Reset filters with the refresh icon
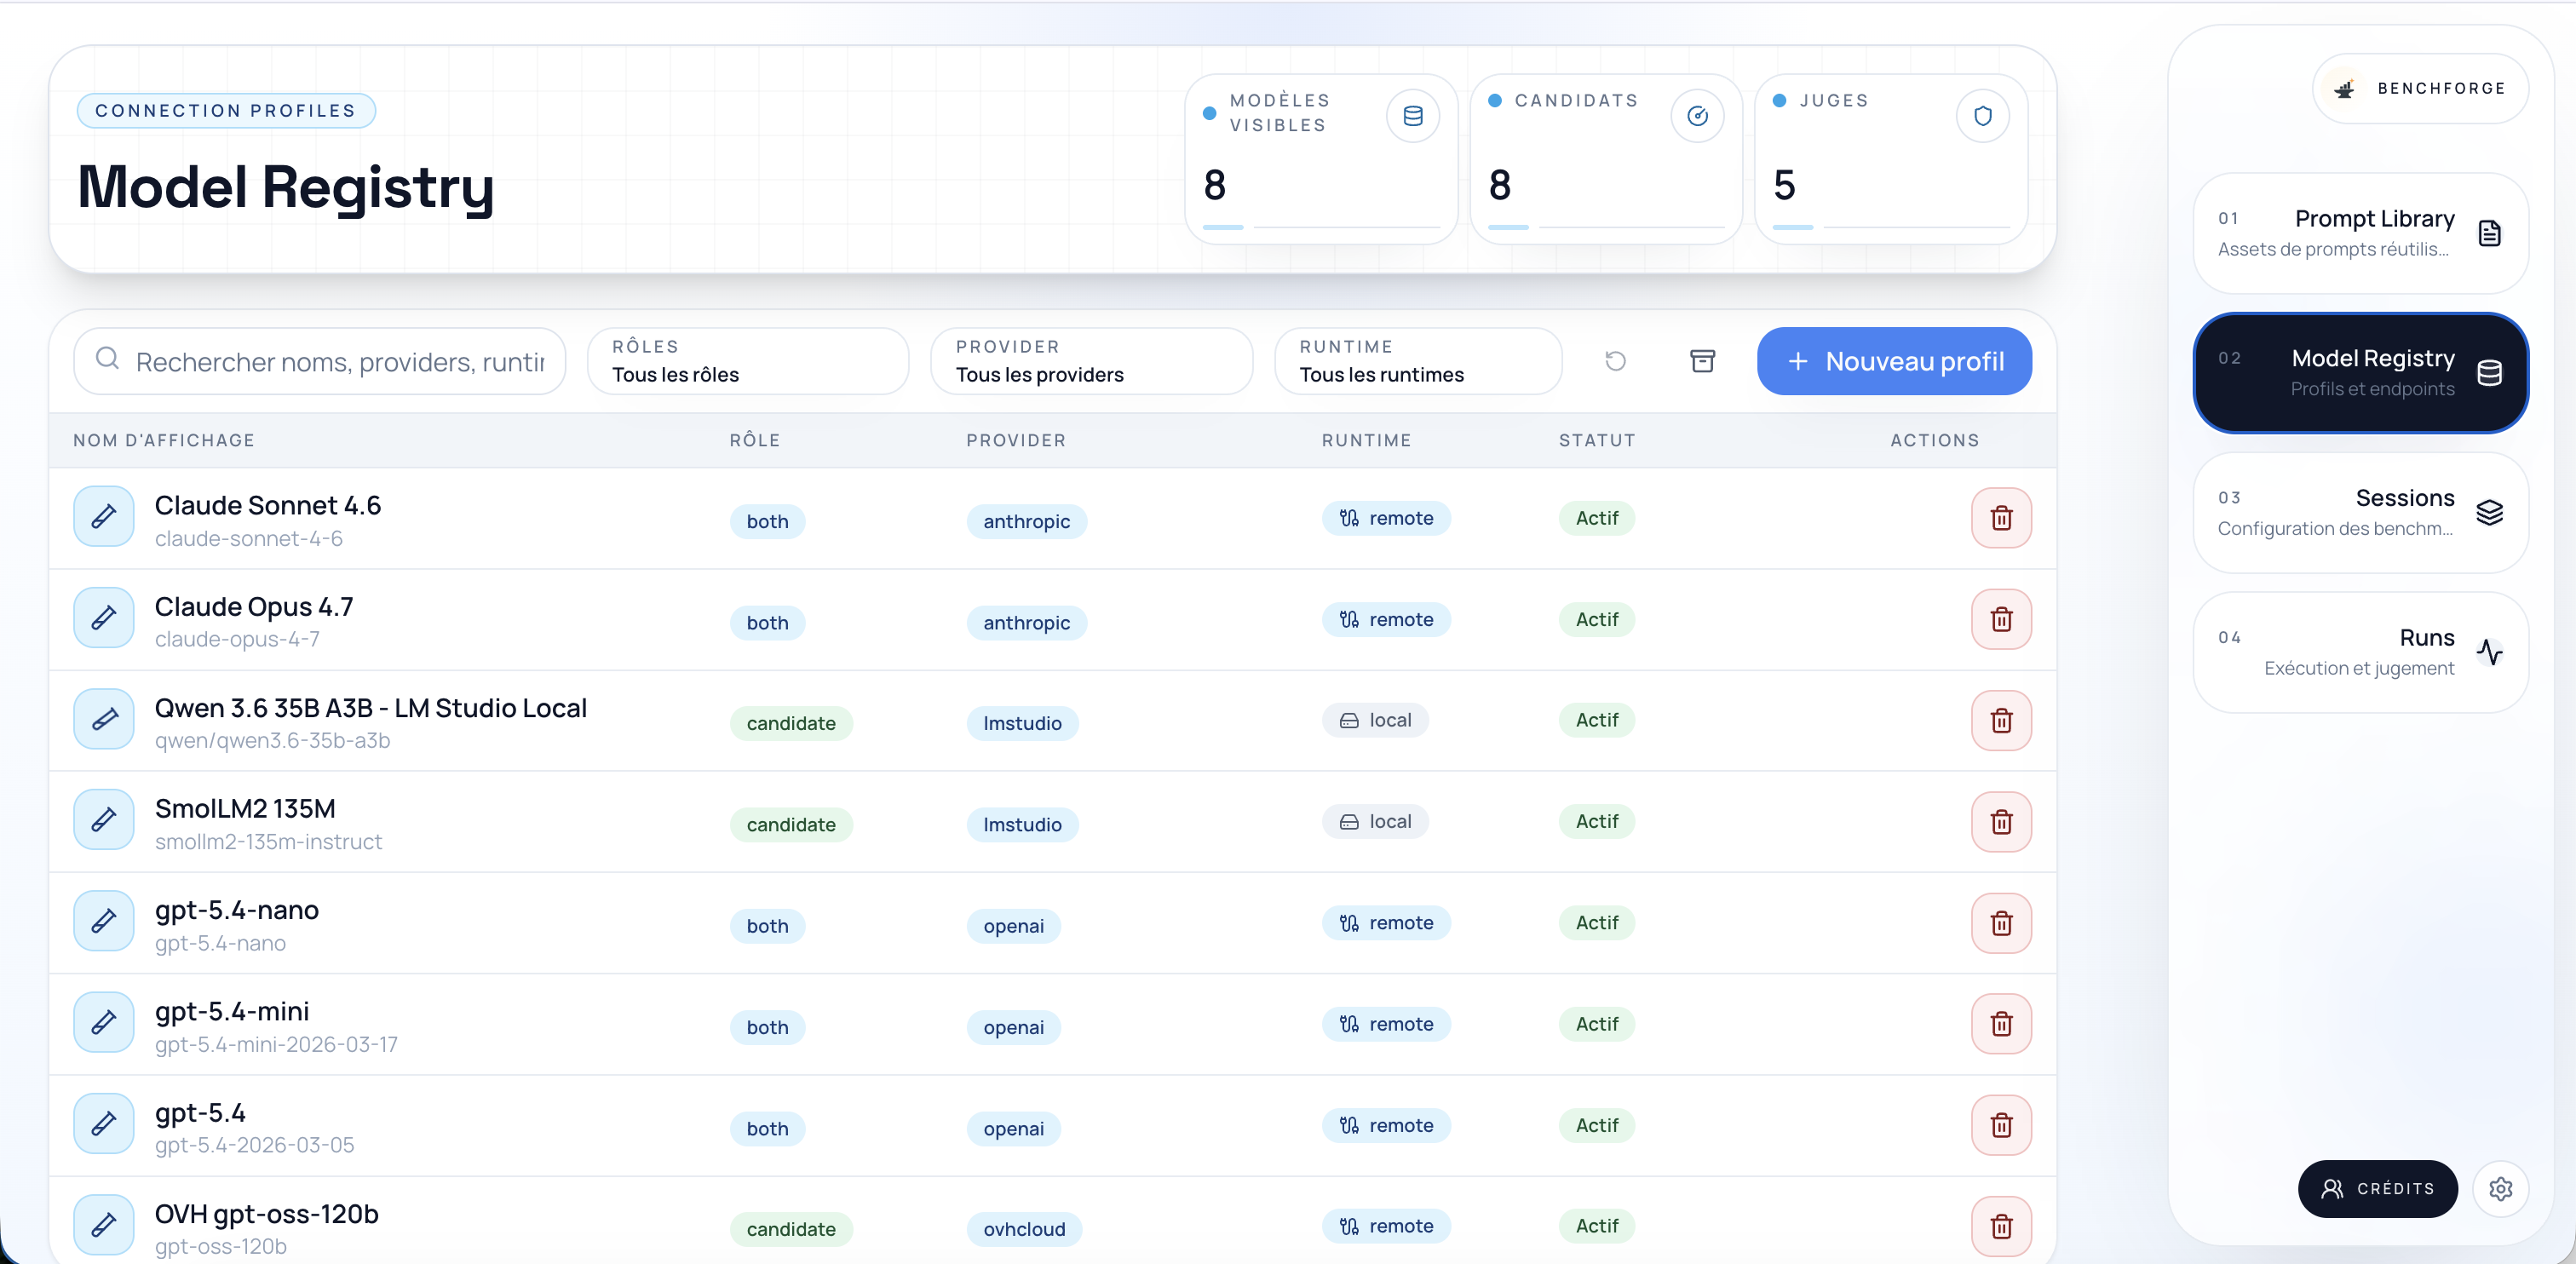The image size is (2576, 1264). pos(1615,361)
